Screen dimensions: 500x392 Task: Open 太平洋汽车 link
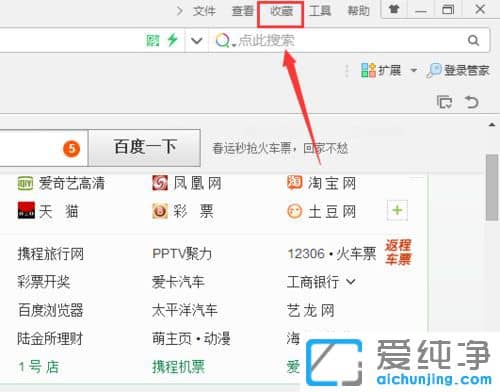(185, 310)
